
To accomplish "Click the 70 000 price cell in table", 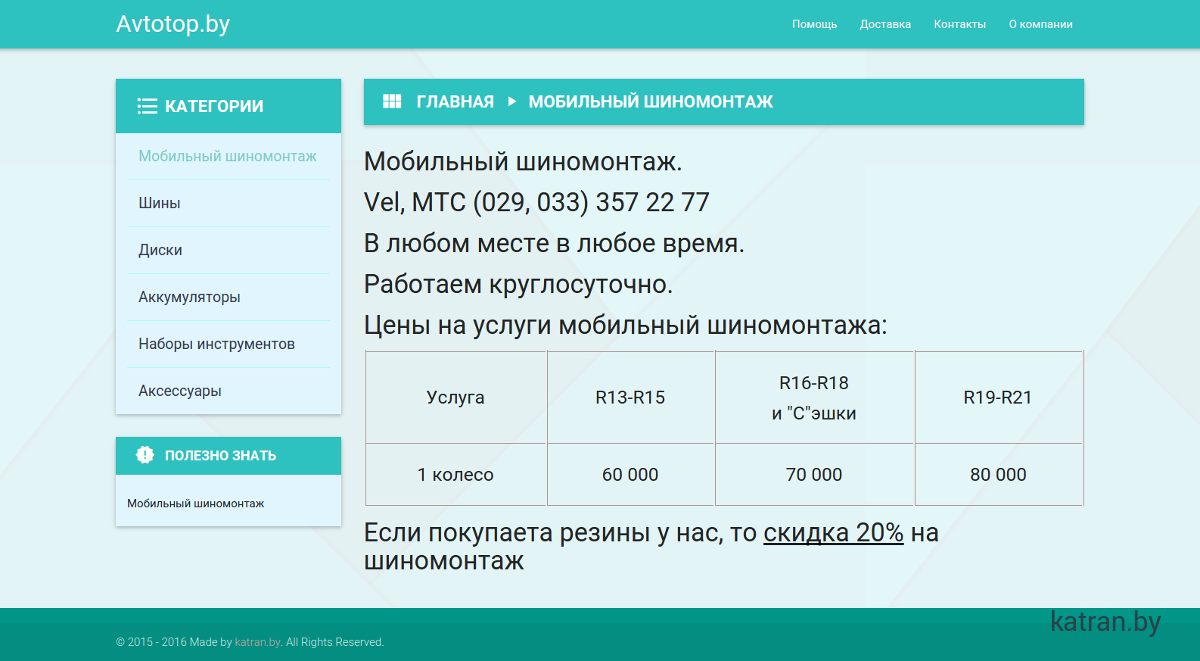I will pyautogui.click(x=814, y=475).
